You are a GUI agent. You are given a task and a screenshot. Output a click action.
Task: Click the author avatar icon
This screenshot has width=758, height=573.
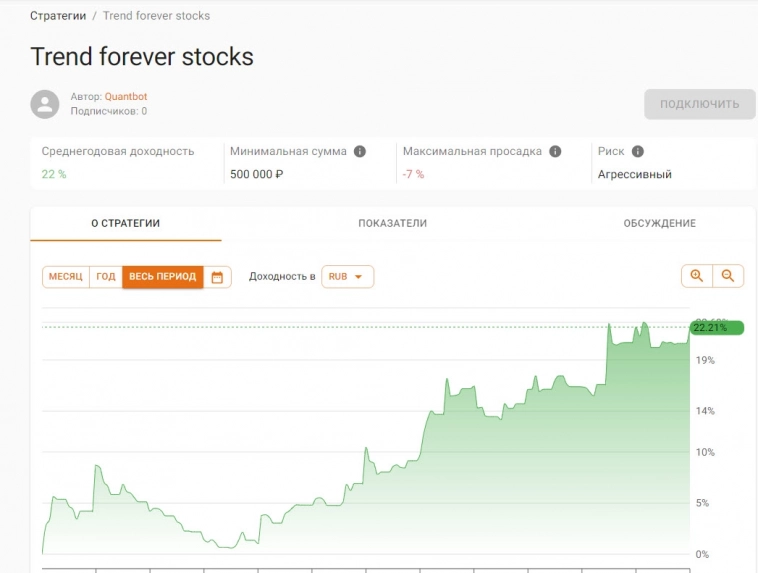(x=45, y=104)
